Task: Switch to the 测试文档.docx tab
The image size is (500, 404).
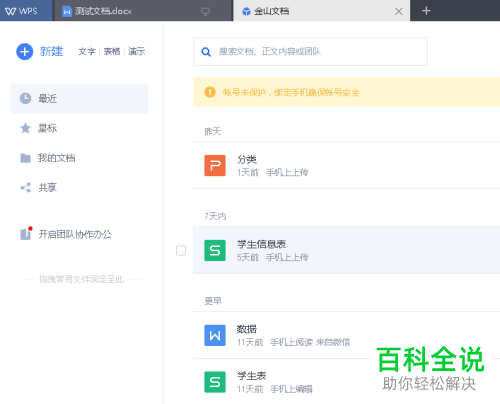Action: [x=143, y=11]
